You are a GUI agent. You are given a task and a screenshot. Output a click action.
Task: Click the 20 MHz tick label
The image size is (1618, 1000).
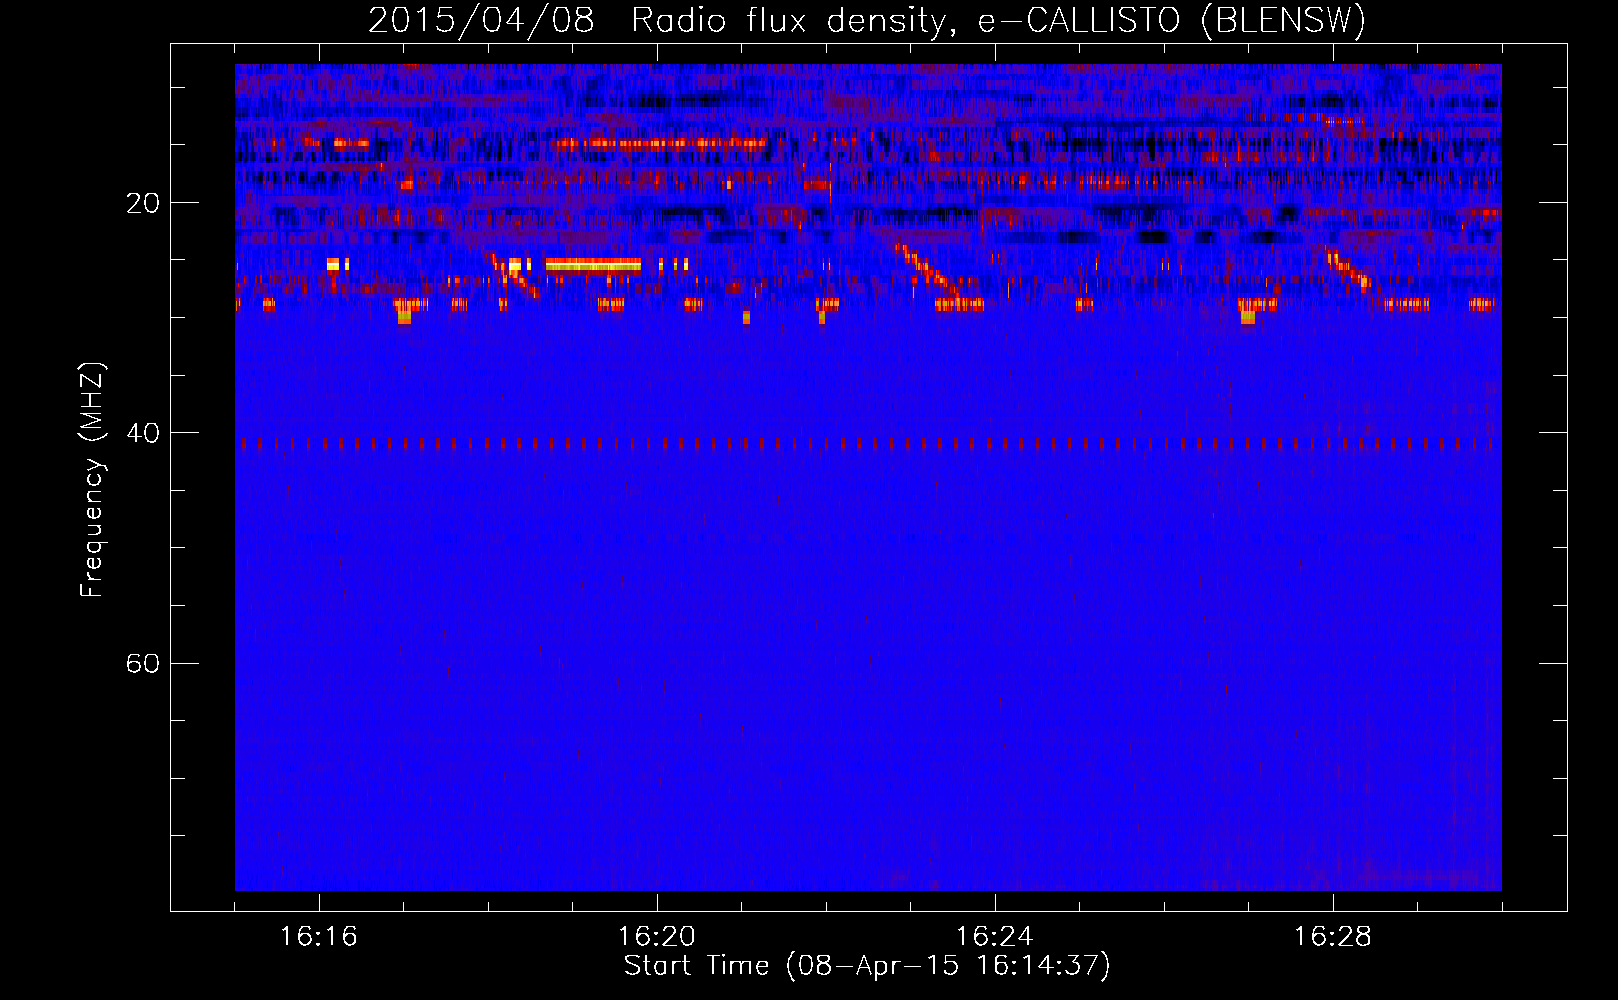click(142, 203)
